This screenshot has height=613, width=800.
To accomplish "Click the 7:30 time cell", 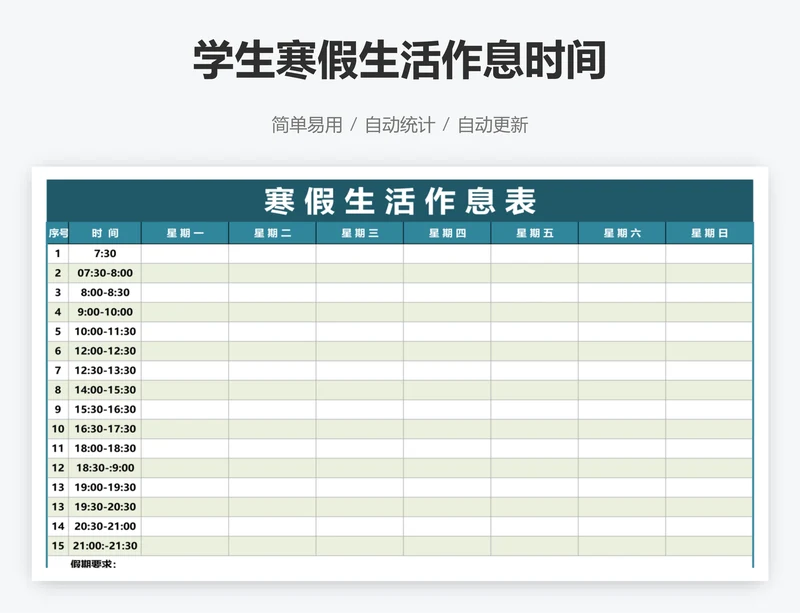I will [x=105, y=254].
